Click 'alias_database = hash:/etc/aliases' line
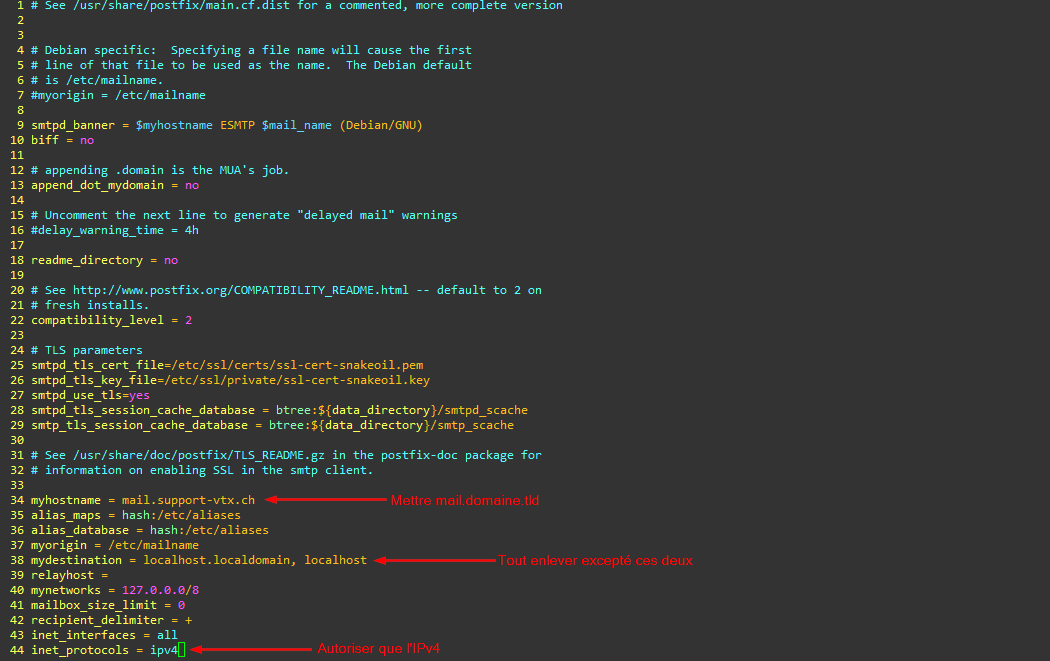 [x=149, y=530]
